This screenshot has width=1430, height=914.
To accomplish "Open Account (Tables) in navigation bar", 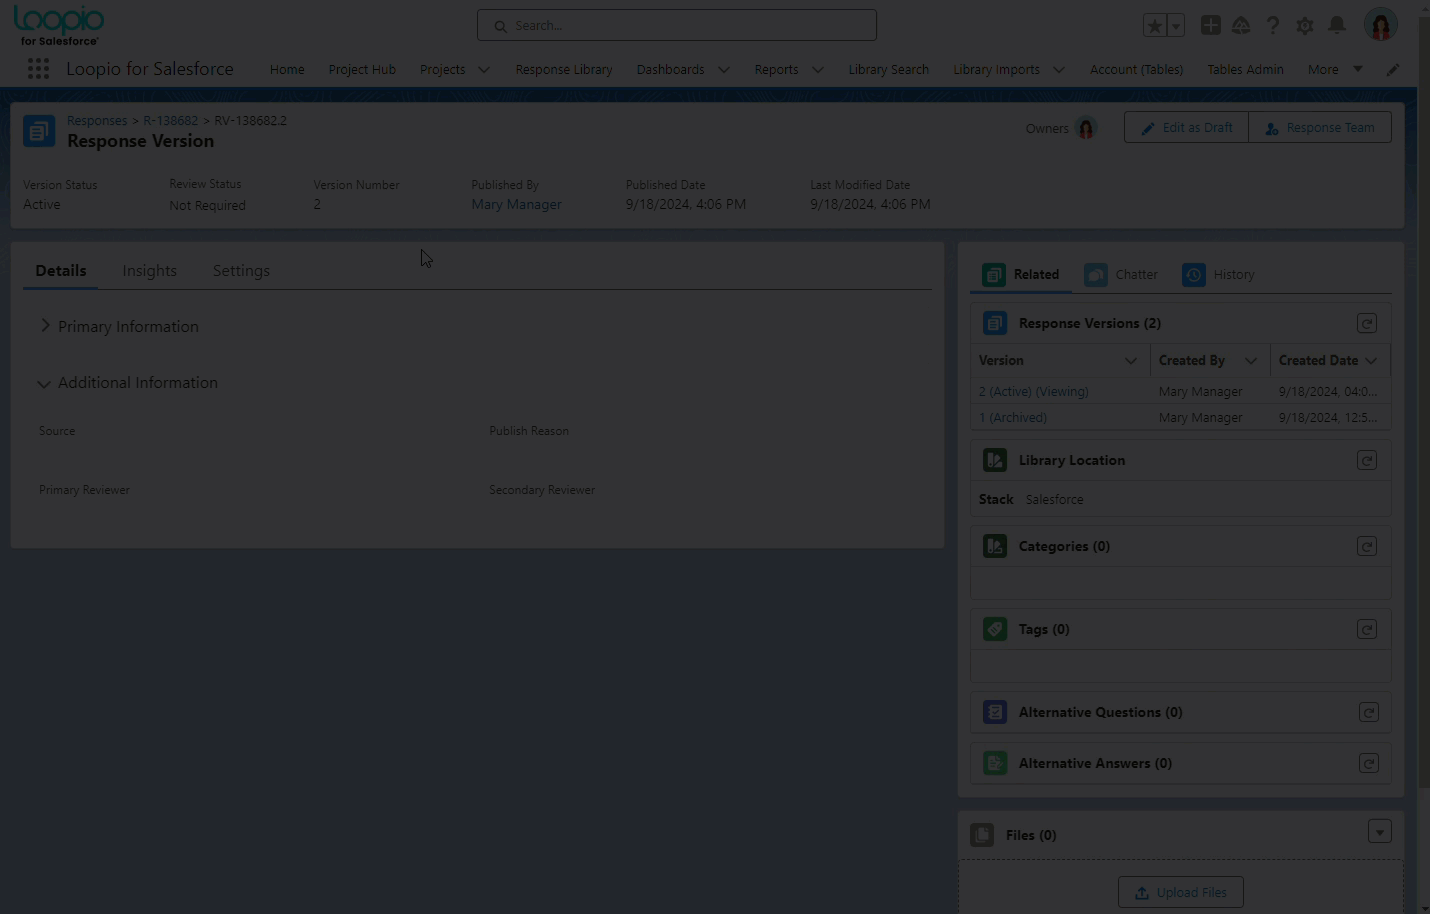I will 1136,70.
